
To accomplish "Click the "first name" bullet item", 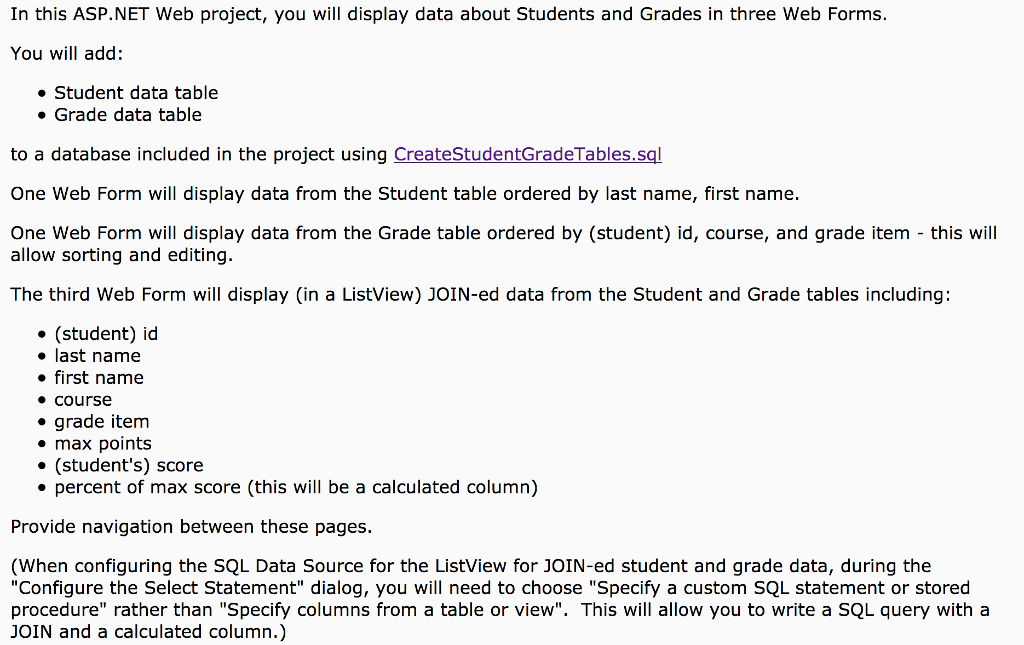I will [99, 378].
